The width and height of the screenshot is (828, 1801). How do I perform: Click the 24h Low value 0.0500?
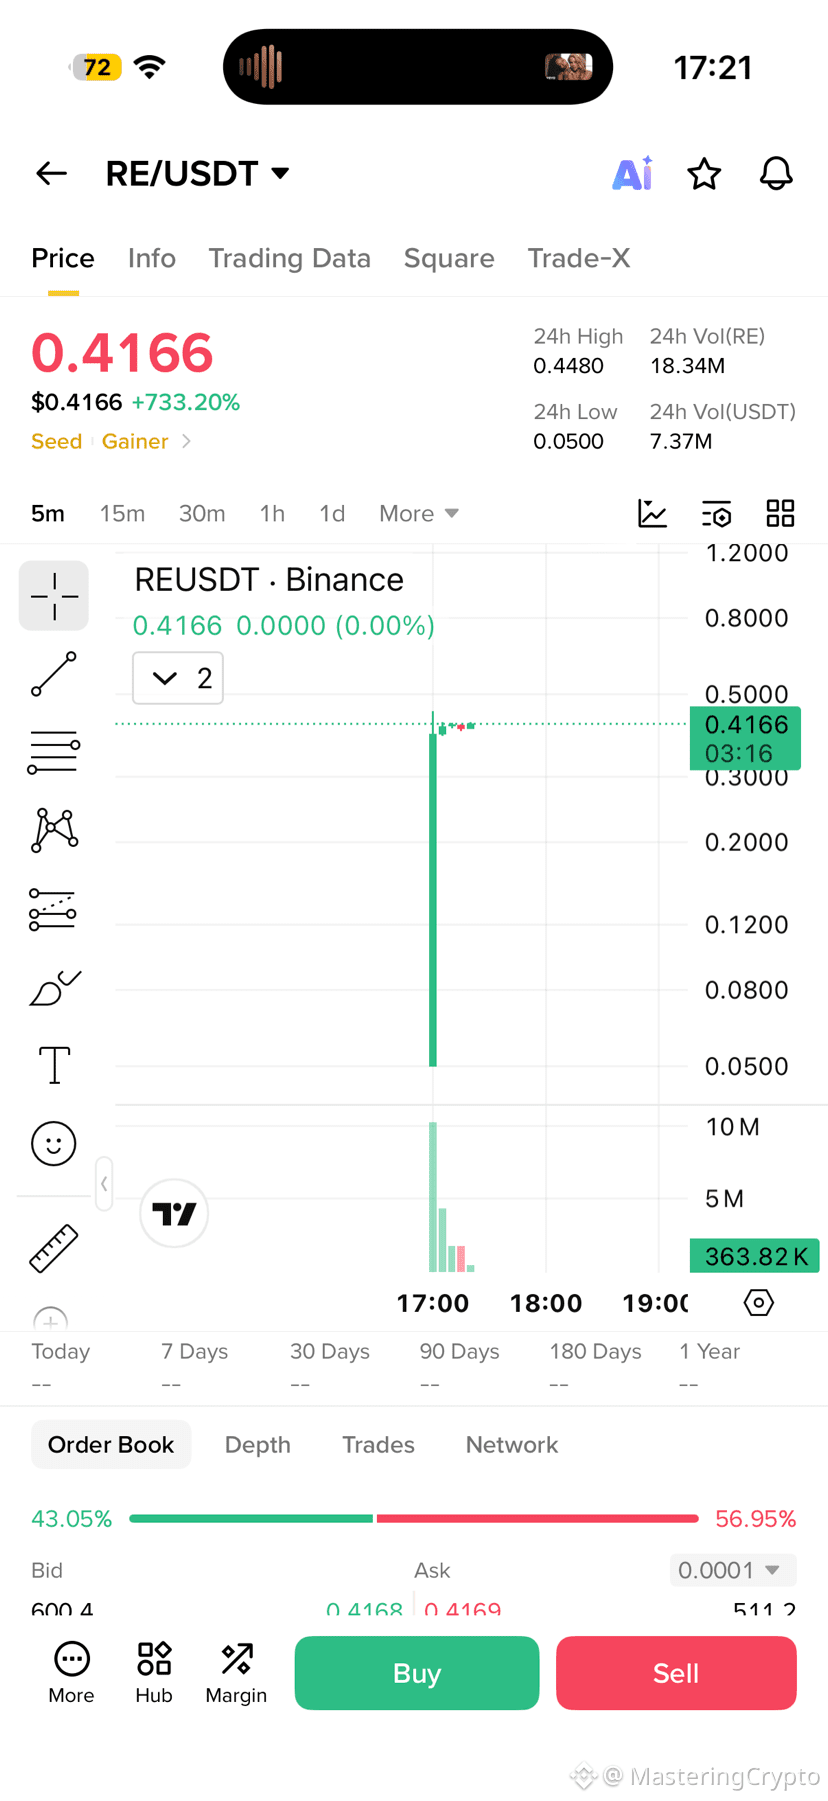pyautogui.click(x=568, y=442)
